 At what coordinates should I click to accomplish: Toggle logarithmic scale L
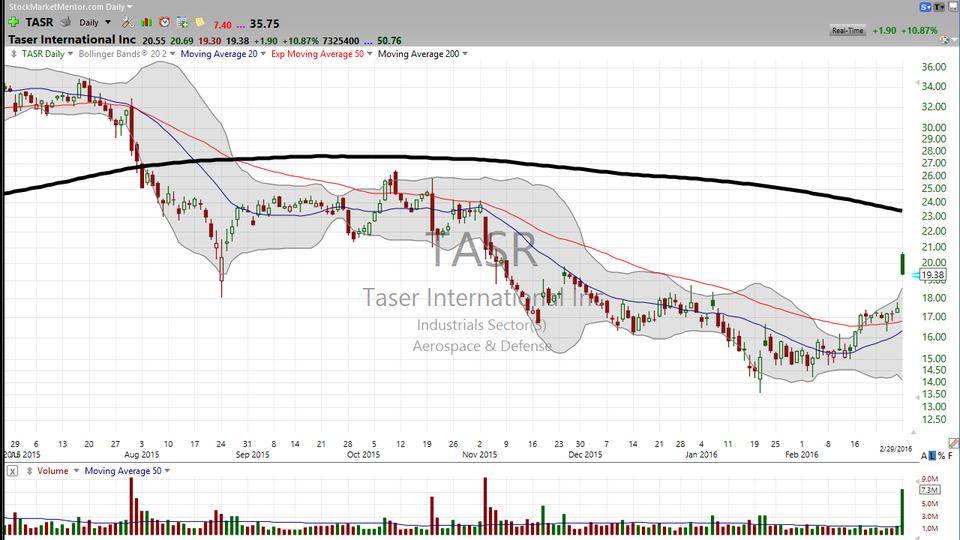pos(932,456)
